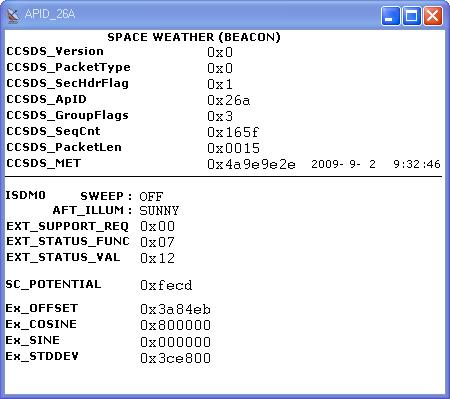Click the CCSDS_SeqCnt label
Viewport: 450px width, 399px height.
coord(53,131)
